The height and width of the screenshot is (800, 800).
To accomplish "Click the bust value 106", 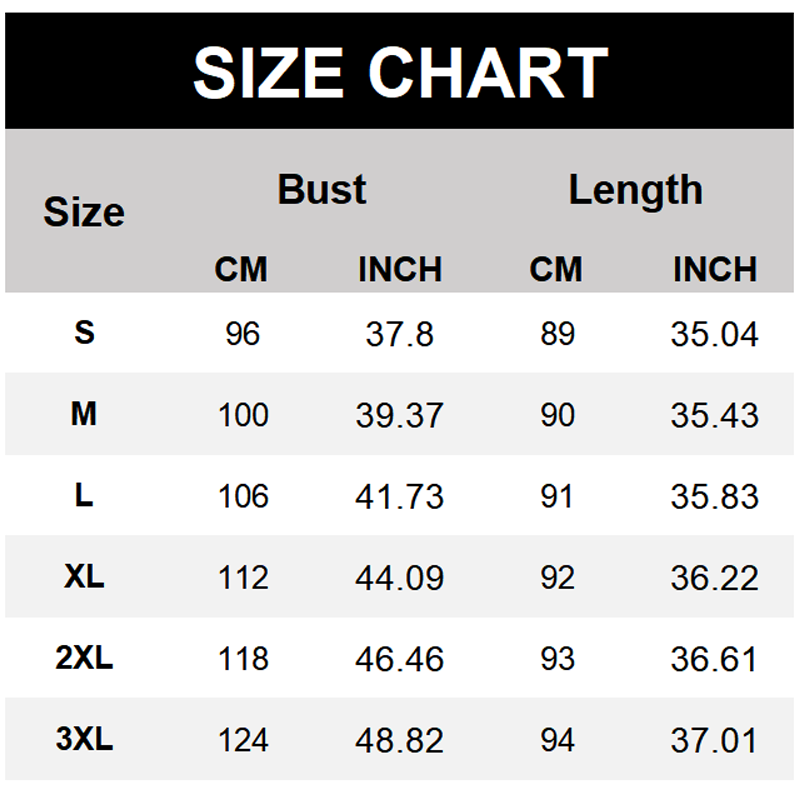I will [242, 496].
